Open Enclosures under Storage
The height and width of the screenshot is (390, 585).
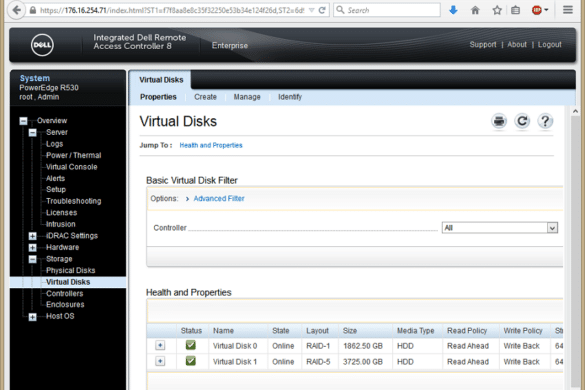[x=65, y=305]
